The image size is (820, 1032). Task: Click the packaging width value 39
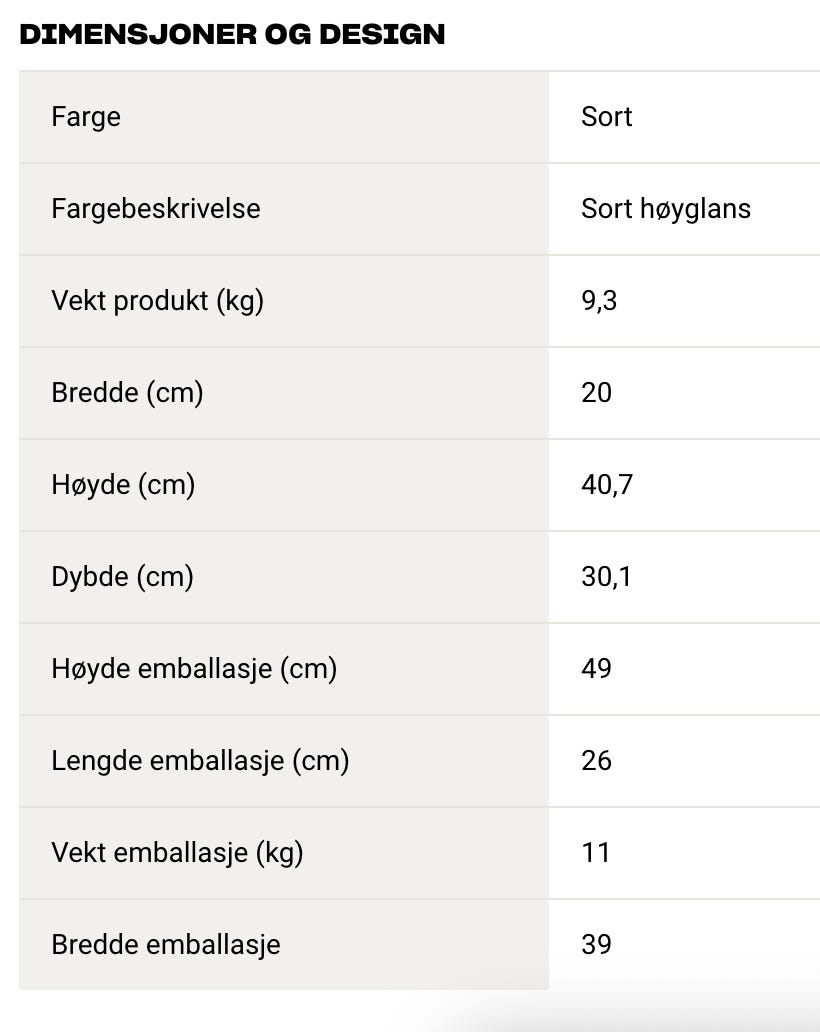pyautogui.click(x=596, y=945)
